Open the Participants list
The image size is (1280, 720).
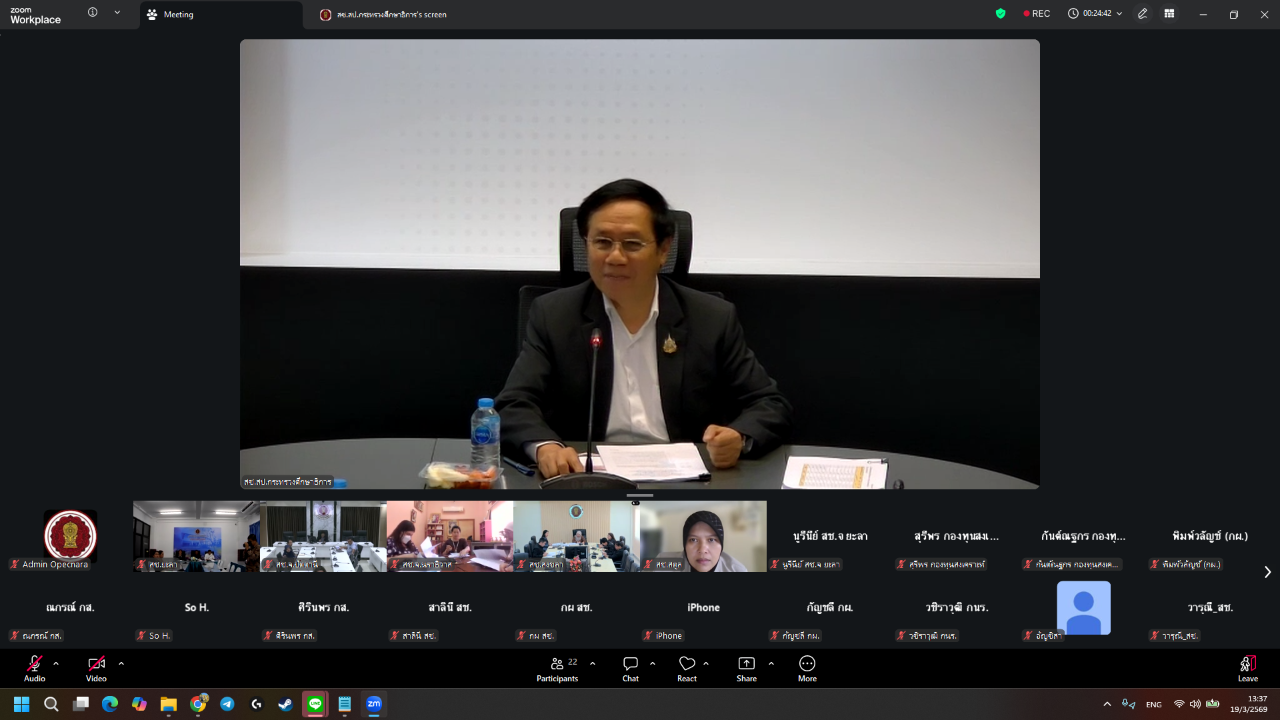click(557, 667)
